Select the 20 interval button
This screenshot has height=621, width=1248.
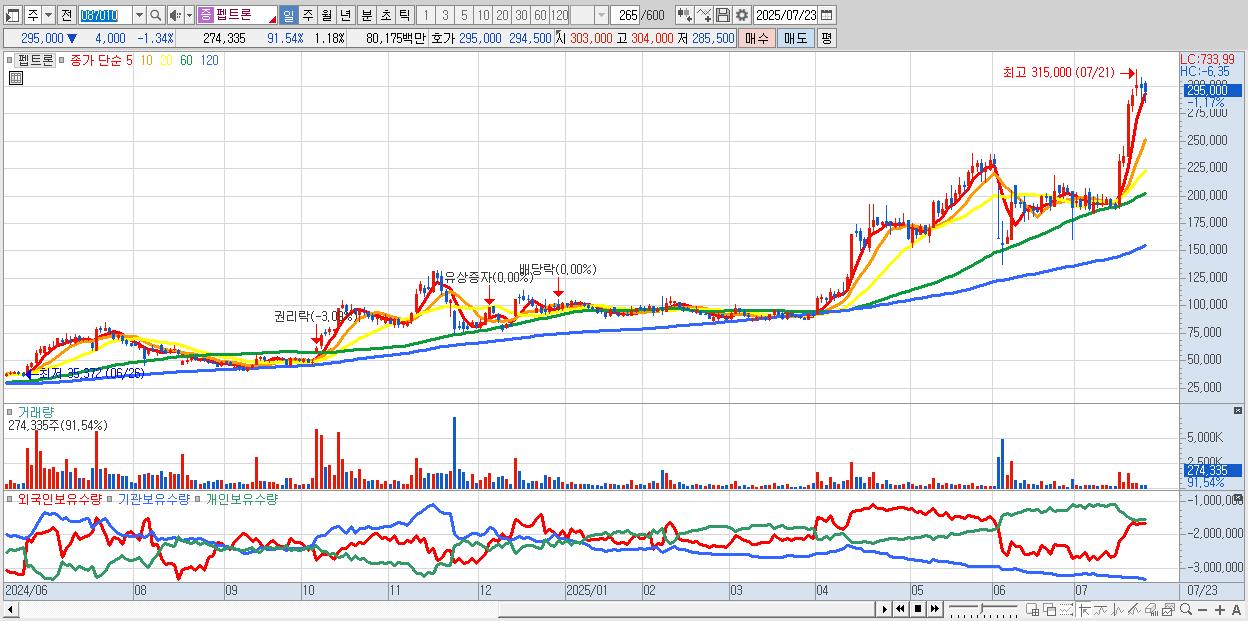point(502,15)
